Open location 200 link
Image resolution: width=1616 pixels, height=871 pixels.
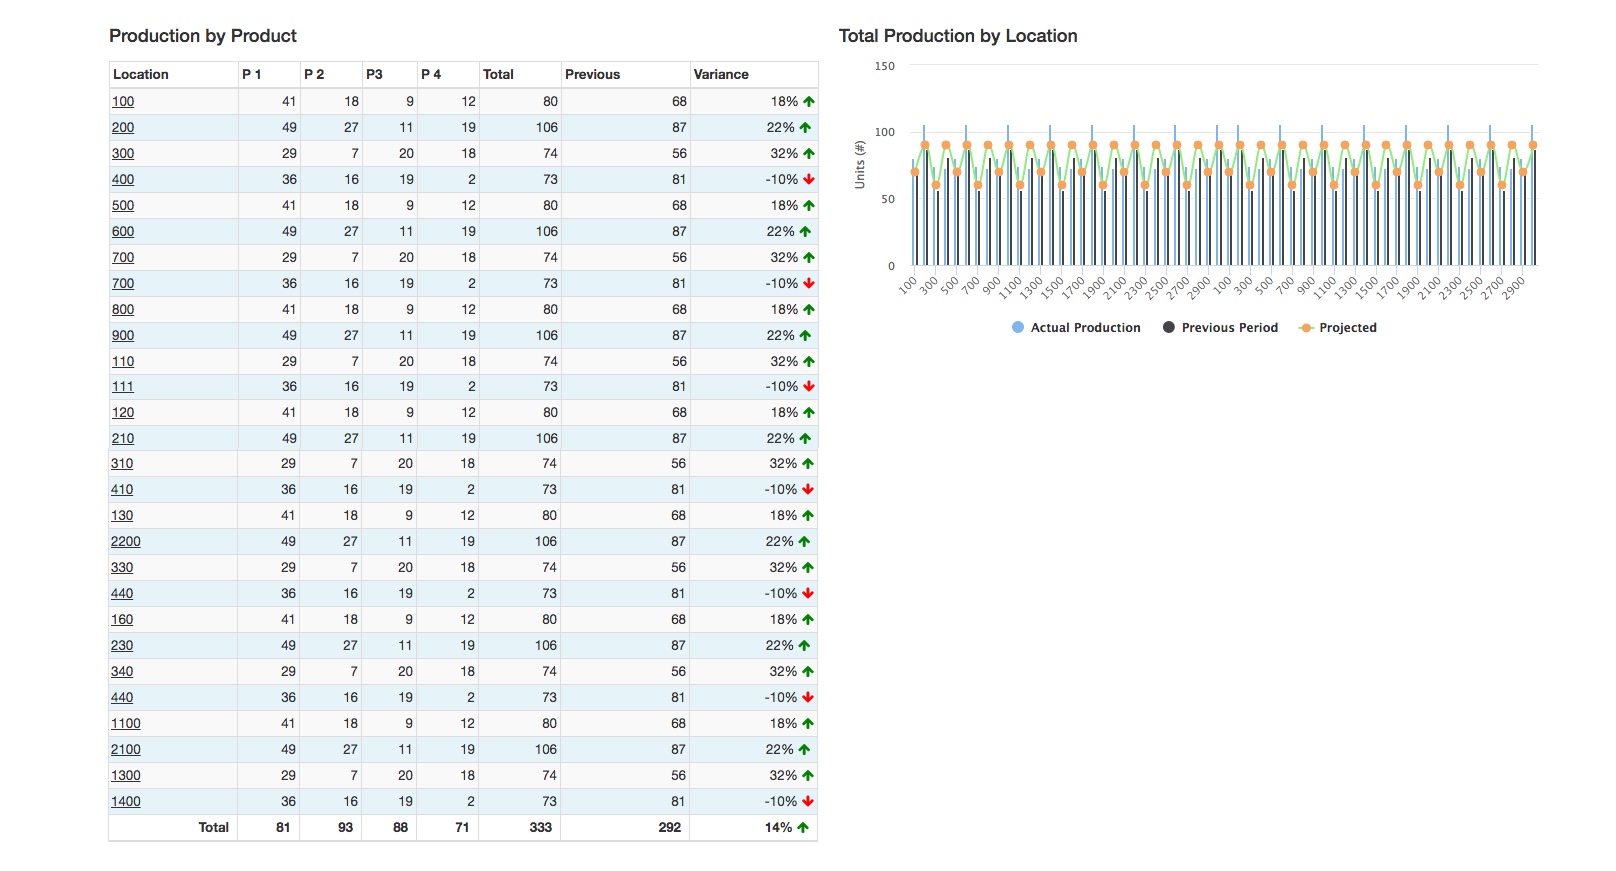click(123, 127)
